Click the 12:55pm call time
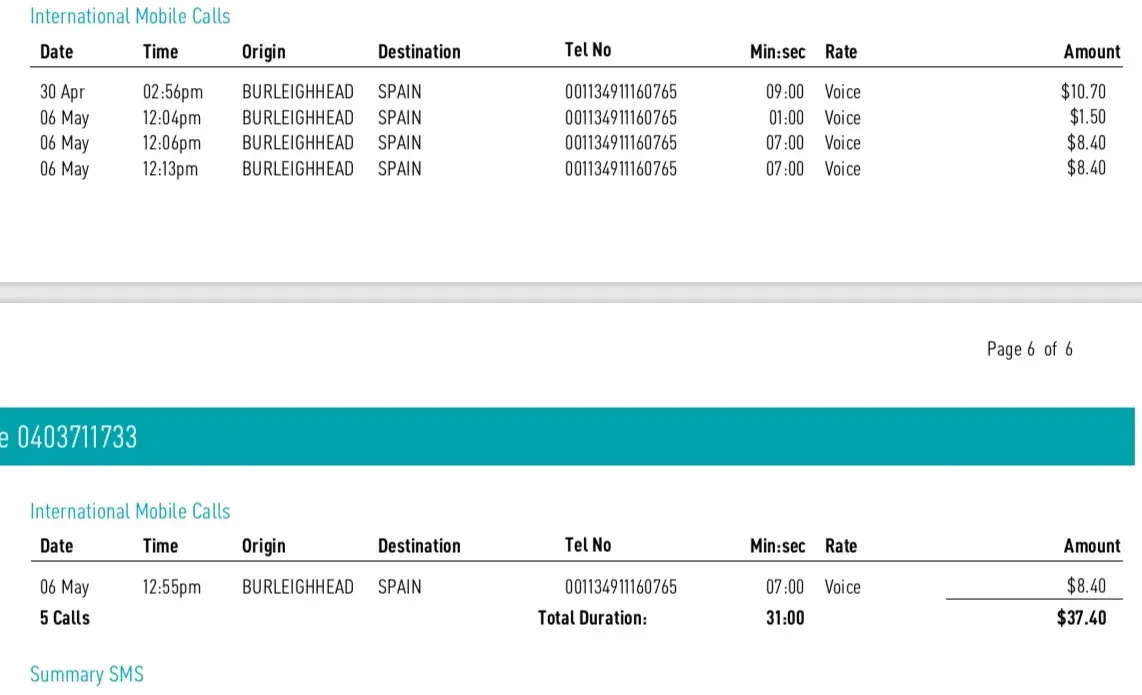 click(x=172, y=587)
